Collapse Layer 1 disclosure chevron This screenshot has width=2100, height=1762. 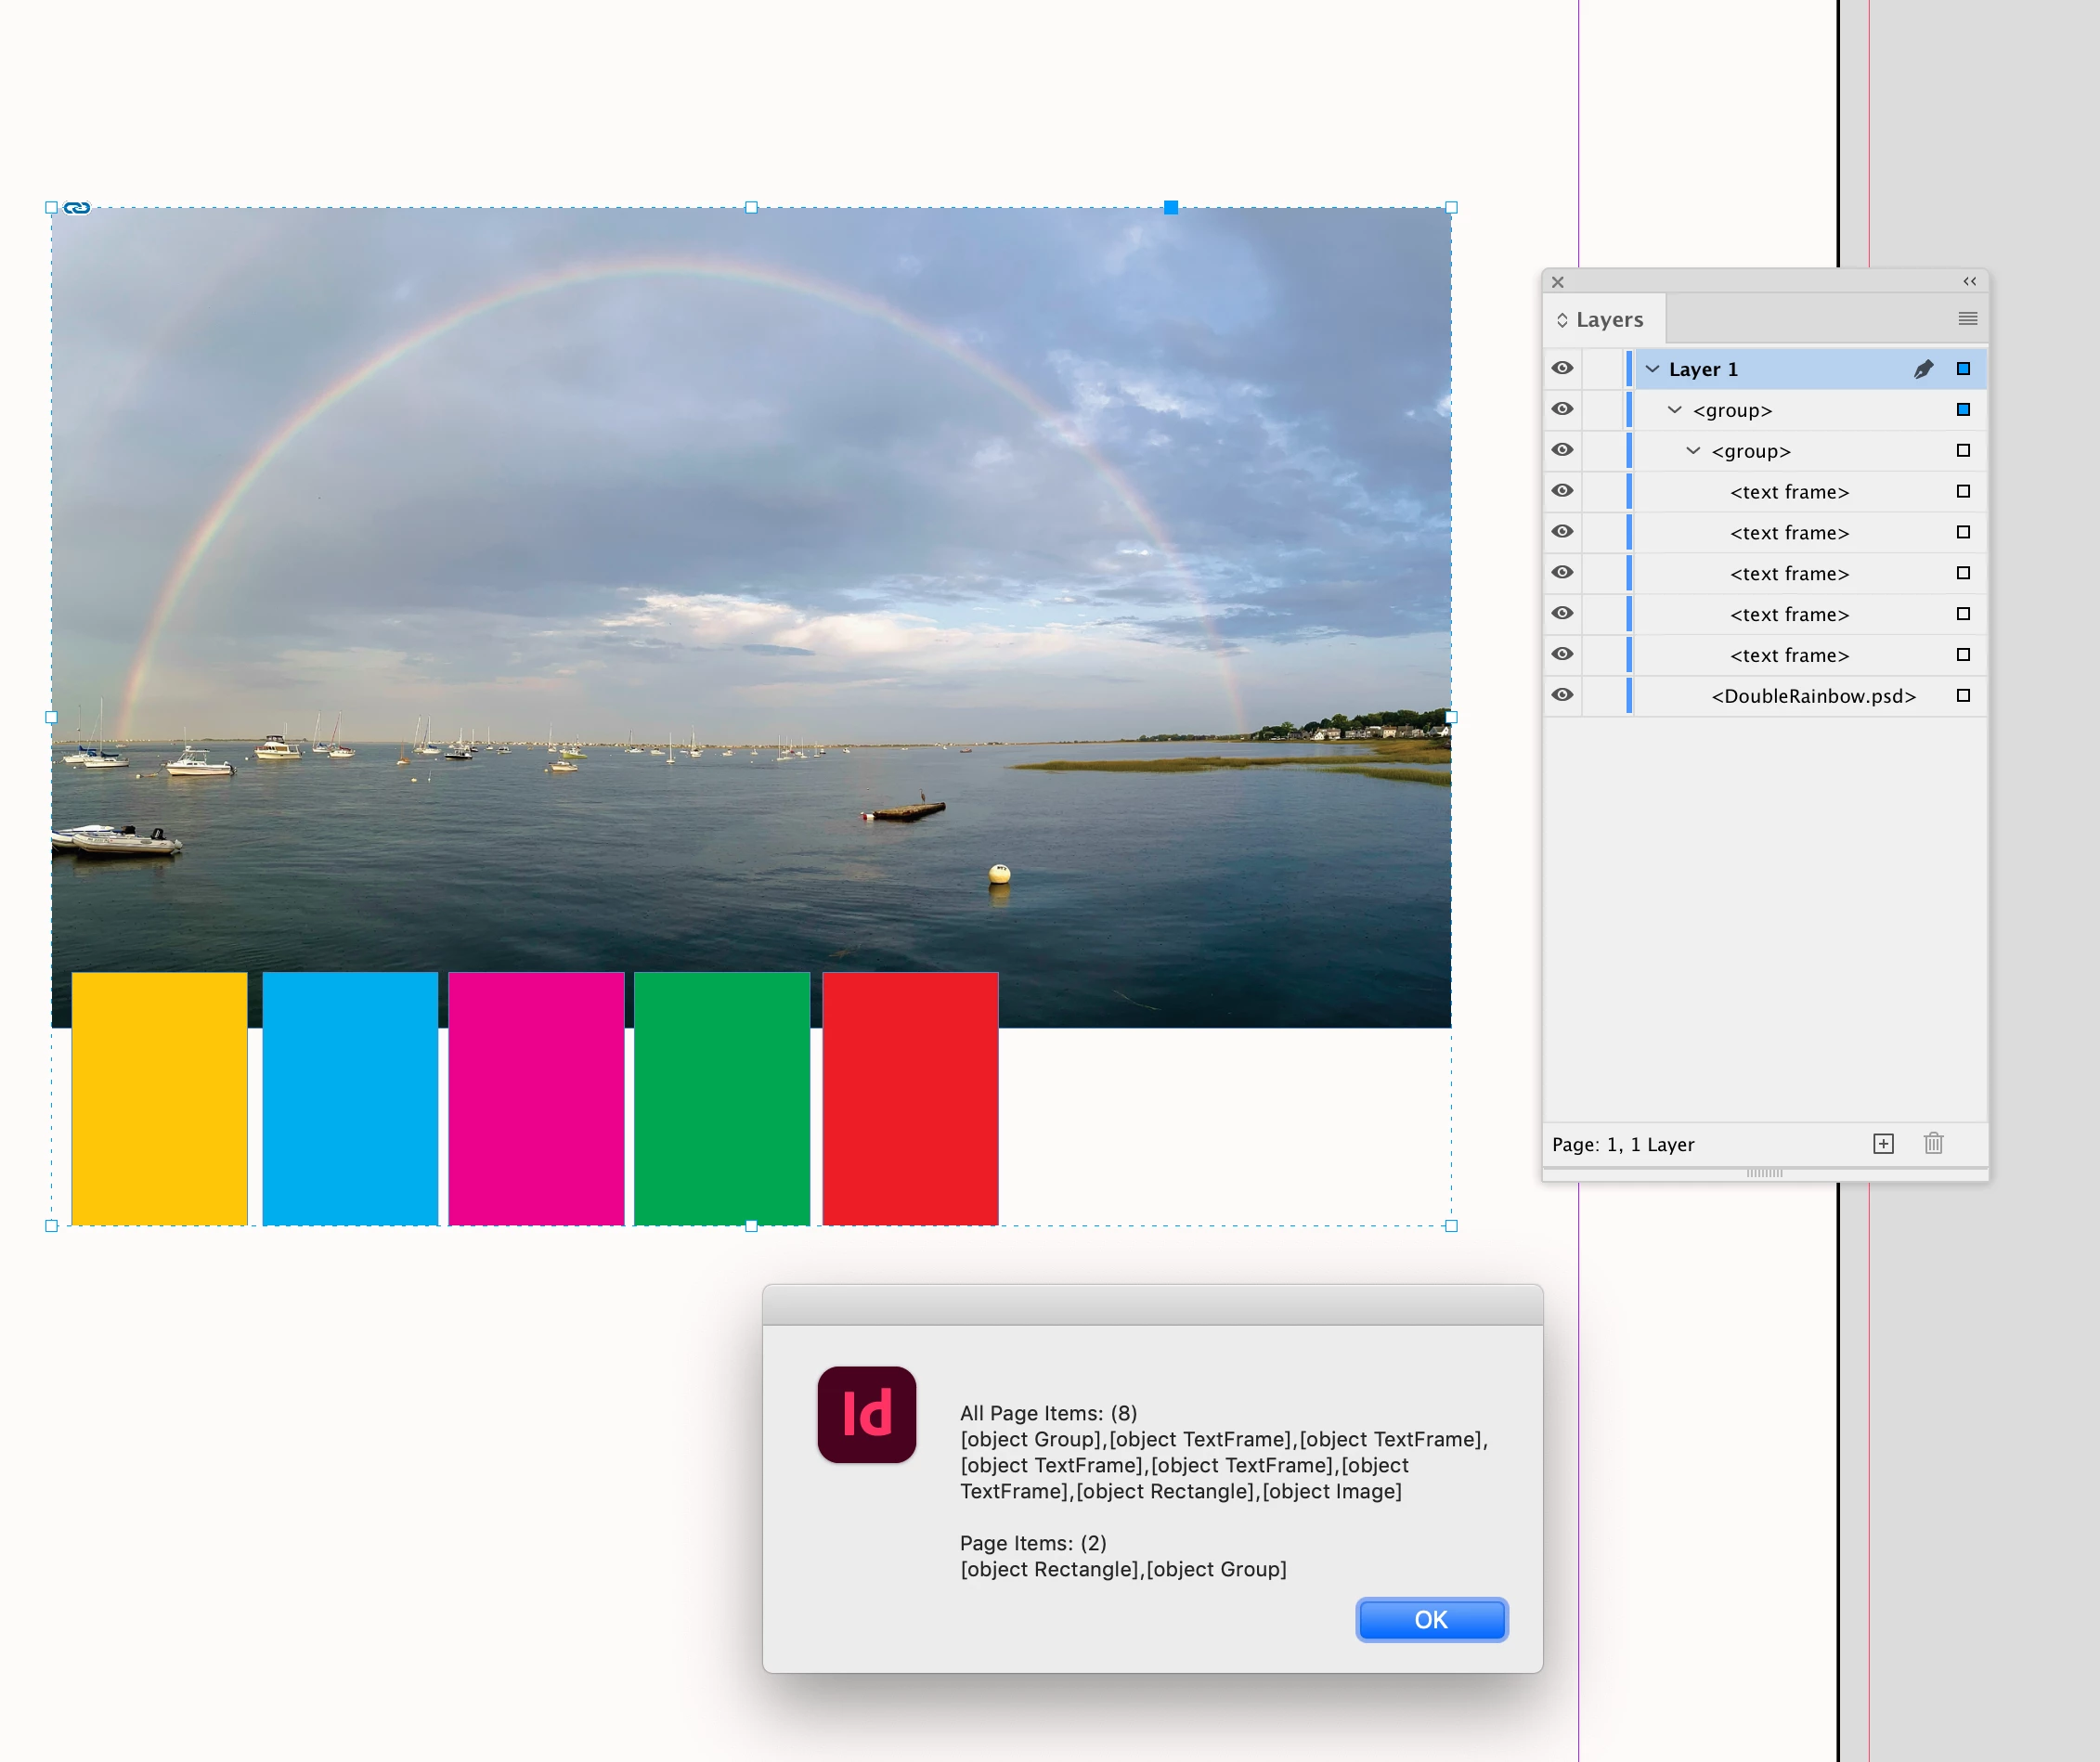tap(1652, 369)
